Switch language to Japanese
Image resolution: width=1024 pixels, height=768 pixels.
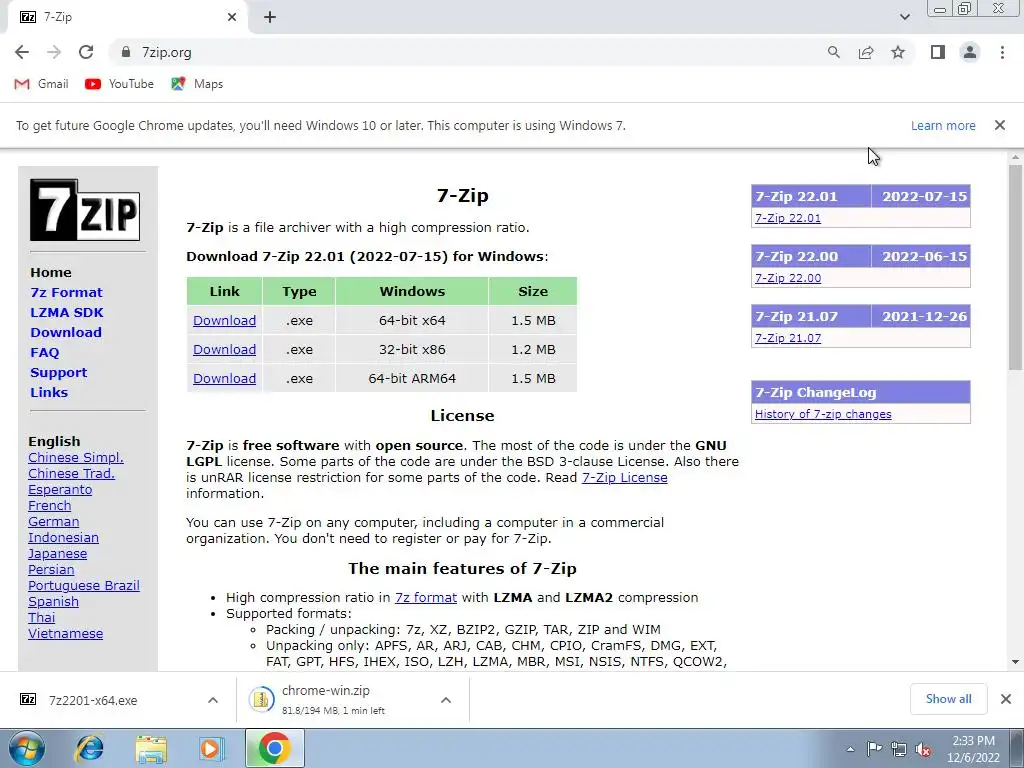point(57,554)
